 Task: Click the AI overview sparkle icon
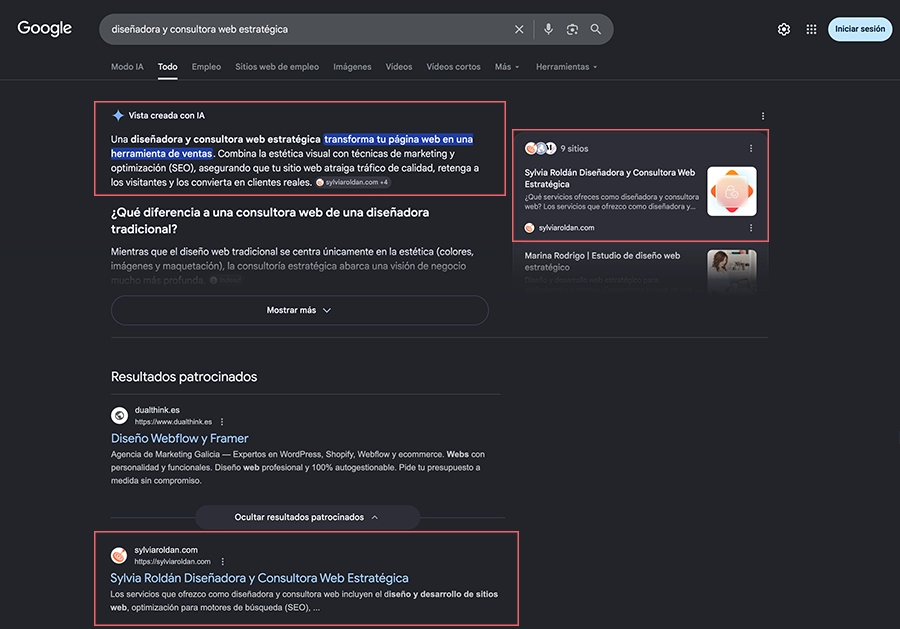(x=118, y=115)
